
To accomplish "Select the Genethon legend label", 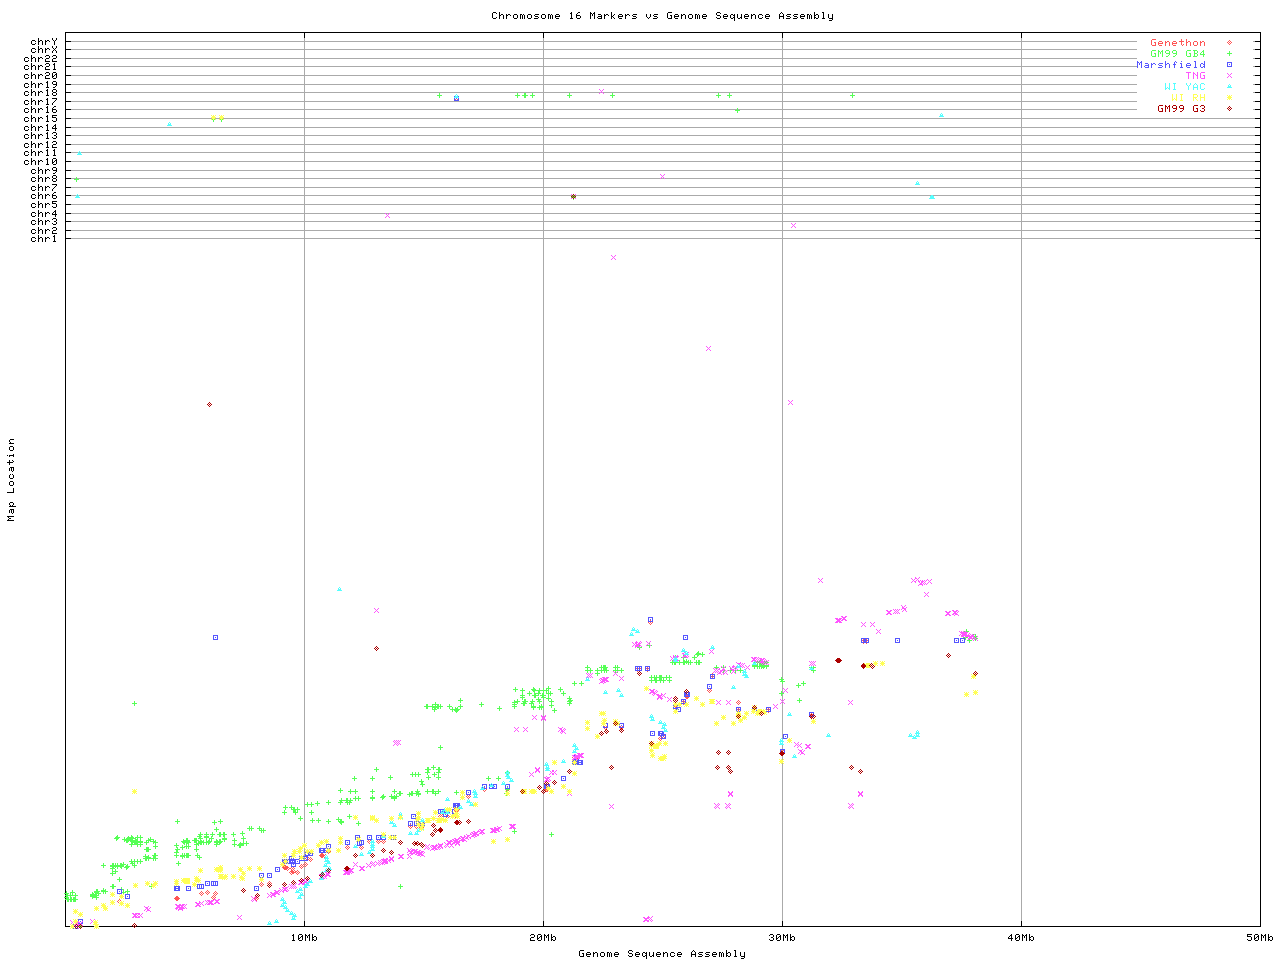I will coord(1177,43).
